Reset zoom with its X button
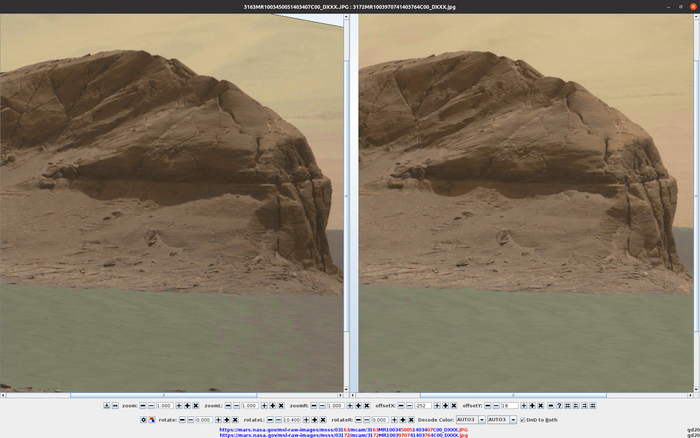Viewport: 700px width, 438px height. (196, 405)
